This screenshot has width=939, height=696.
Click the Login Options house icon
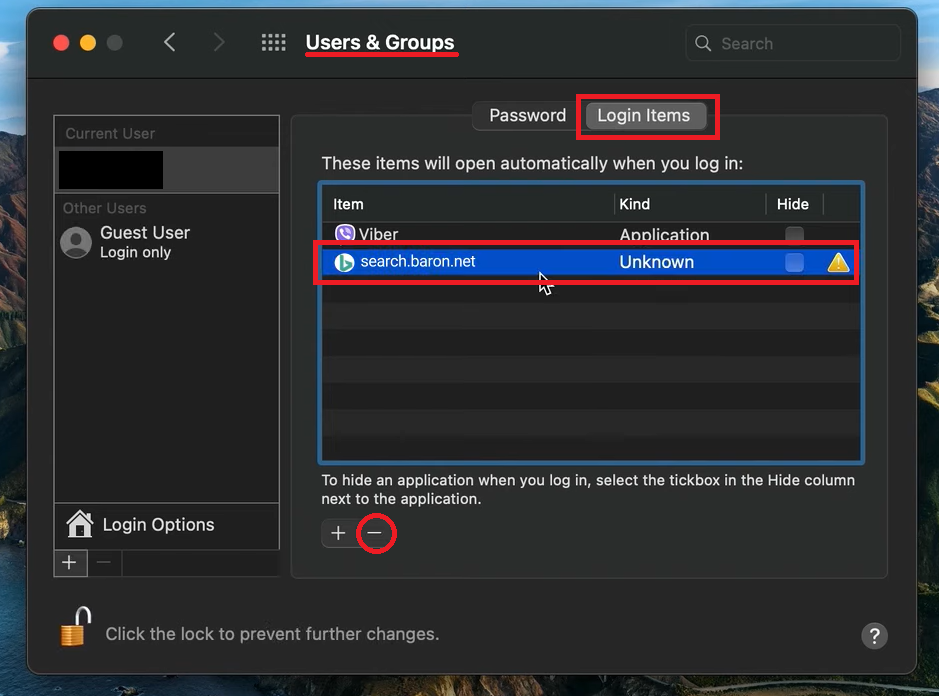(x=80, y=524)
